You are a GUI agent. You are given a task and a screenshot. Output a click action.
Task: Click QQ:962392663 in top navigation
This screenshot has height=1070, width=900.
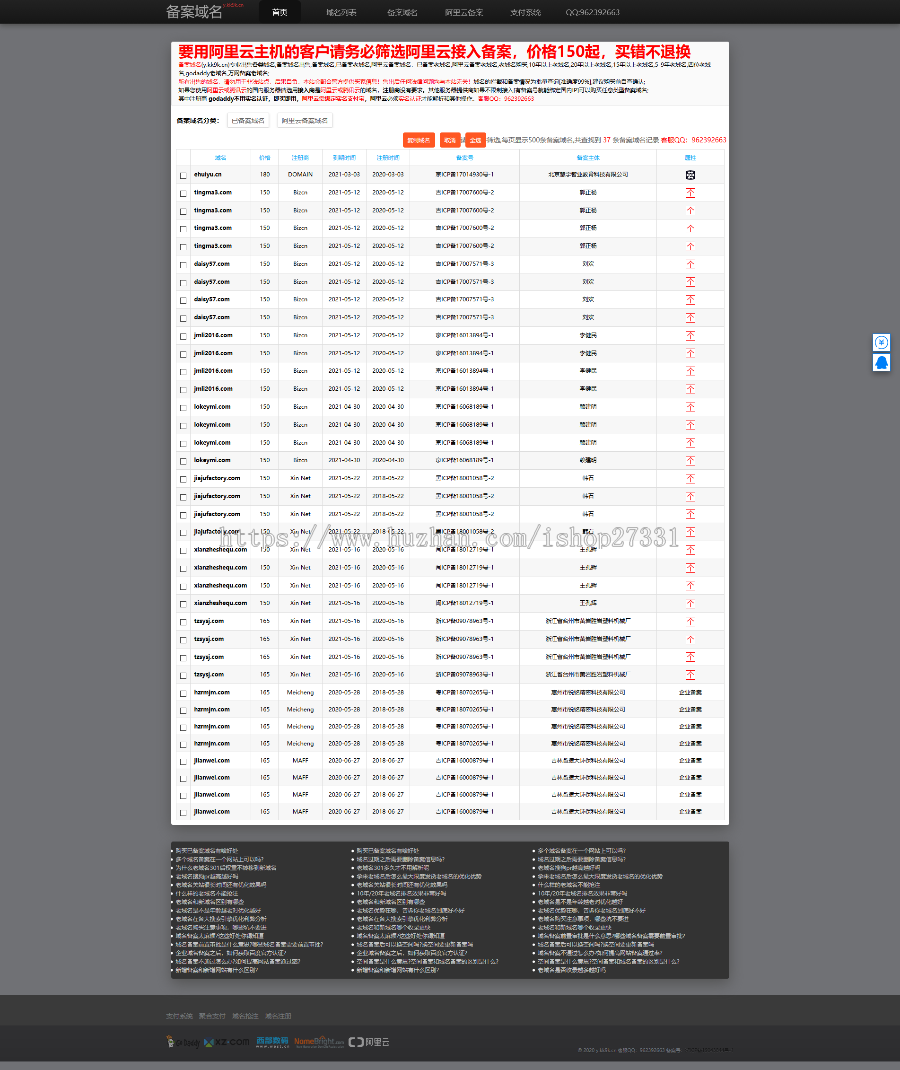coord(592,12)
